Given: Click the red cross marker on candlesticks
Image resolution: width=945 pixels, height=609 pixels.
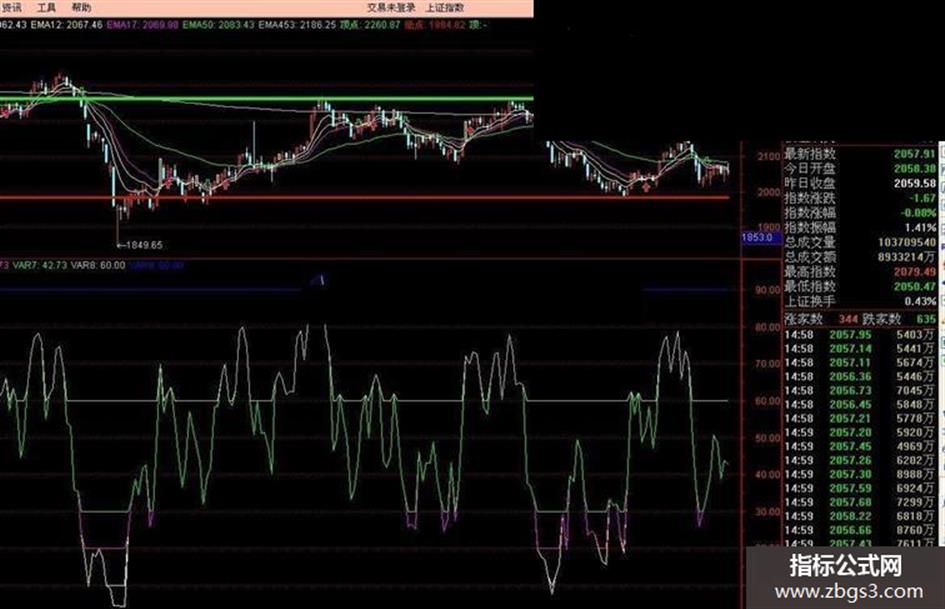Looking at the screenshot, I should coord(646,188).
